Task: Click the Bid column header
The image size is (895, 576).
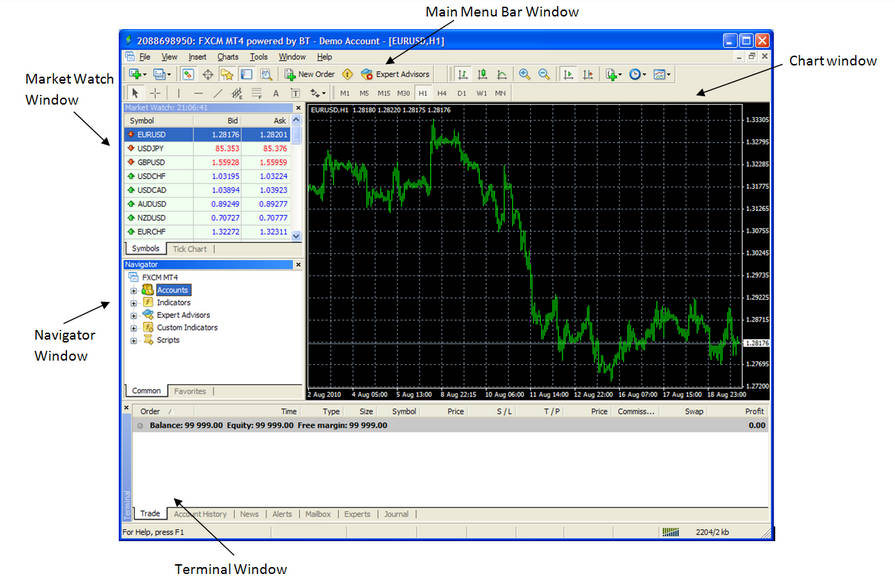Action: [232, 120]
